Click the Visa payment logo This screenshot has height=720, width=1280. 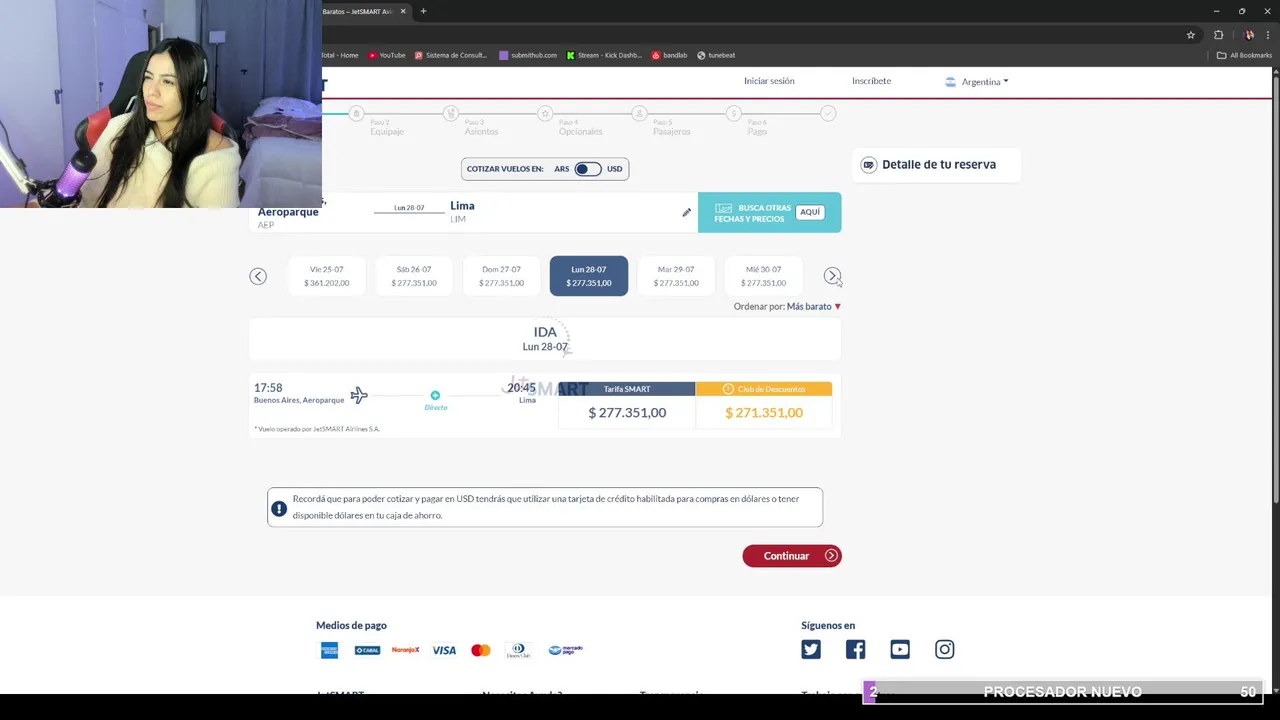coord(444,650)
